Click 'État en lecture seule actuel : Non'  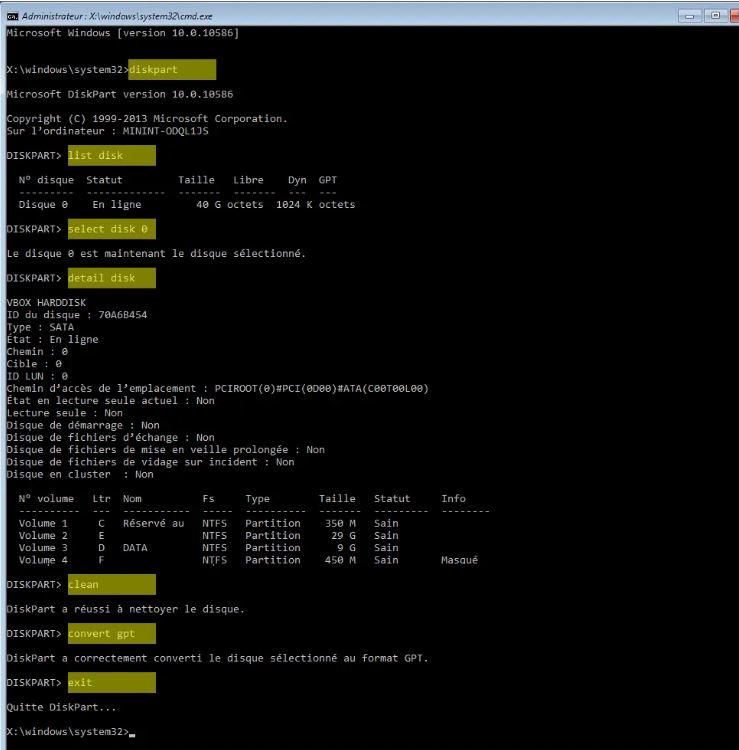(110, 401)
